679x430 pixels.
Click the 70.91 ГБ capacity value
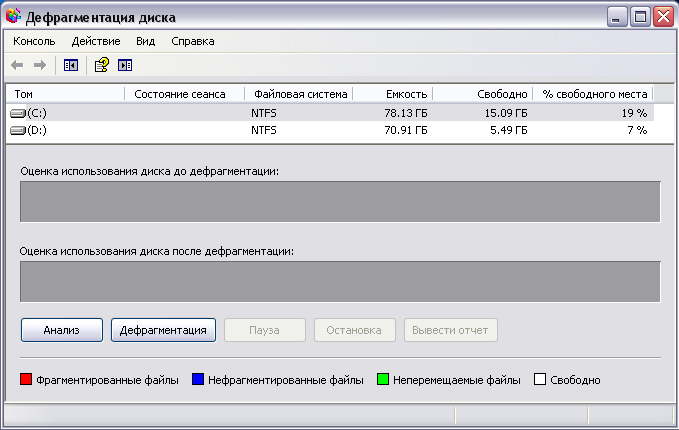pos(406,130)
